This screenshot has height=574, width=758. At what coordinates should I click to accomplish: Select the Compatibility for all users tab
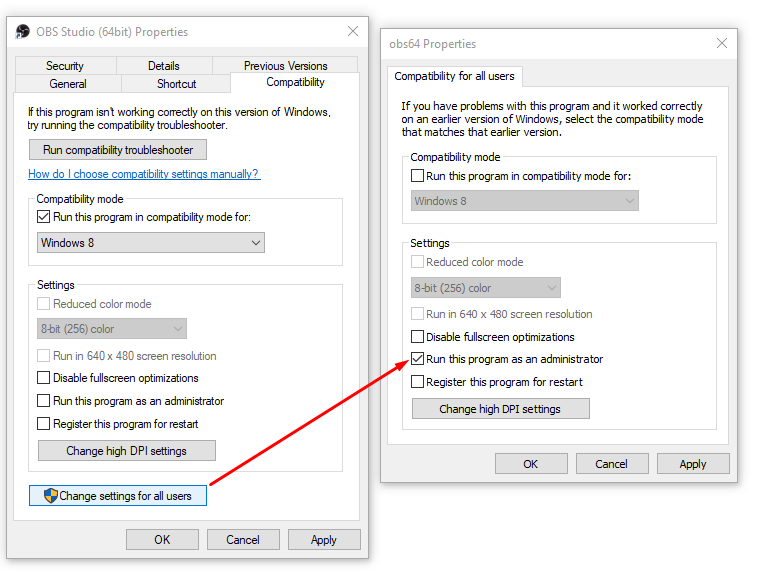coord(454,76)
